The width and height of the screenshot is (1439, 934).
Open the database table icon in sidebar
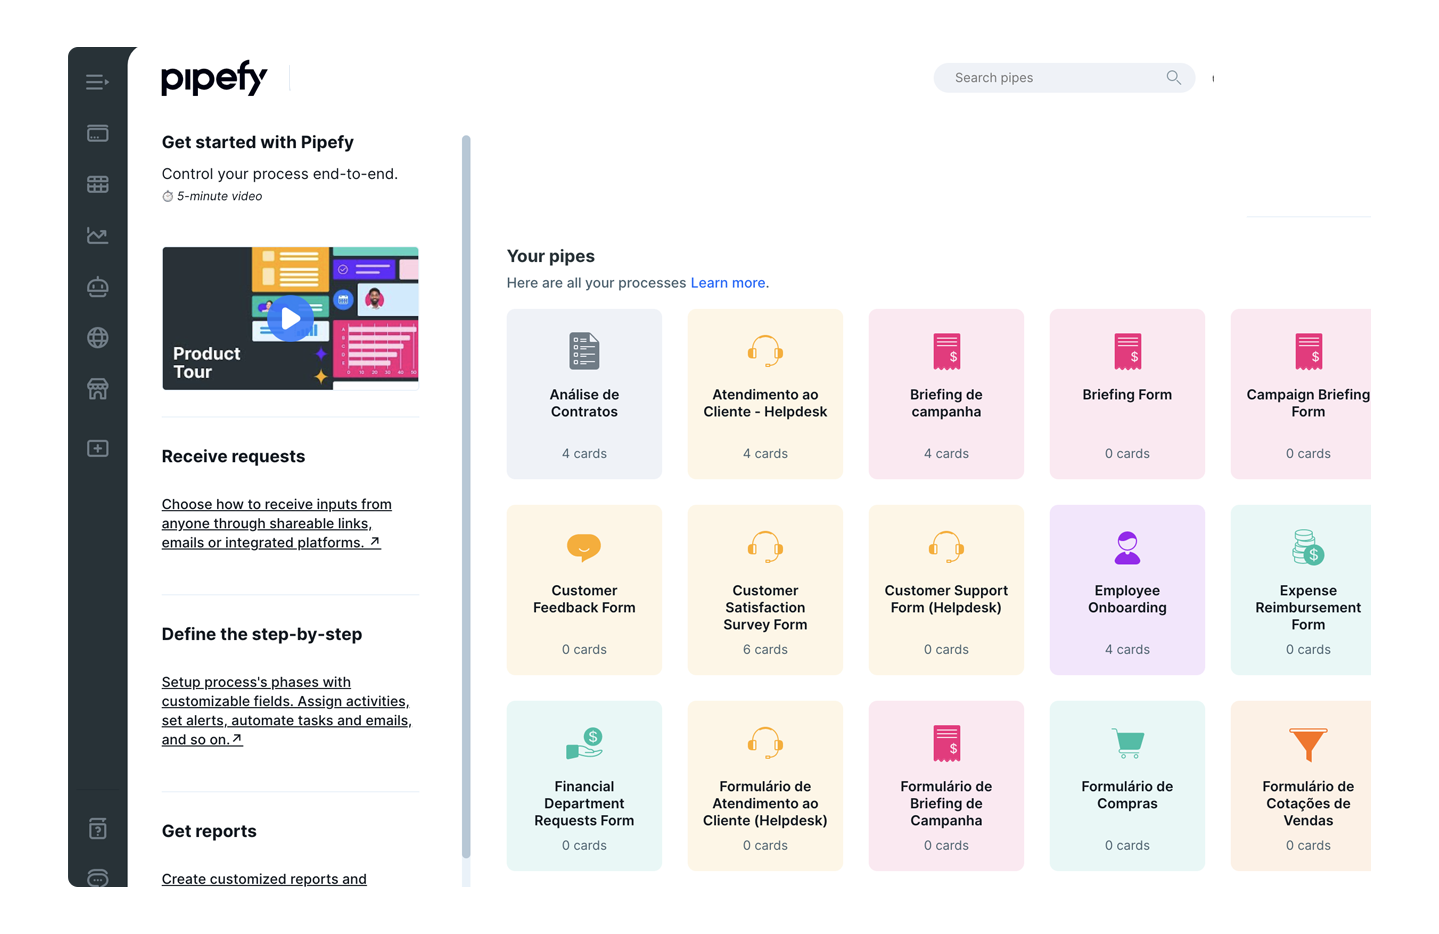97,184
